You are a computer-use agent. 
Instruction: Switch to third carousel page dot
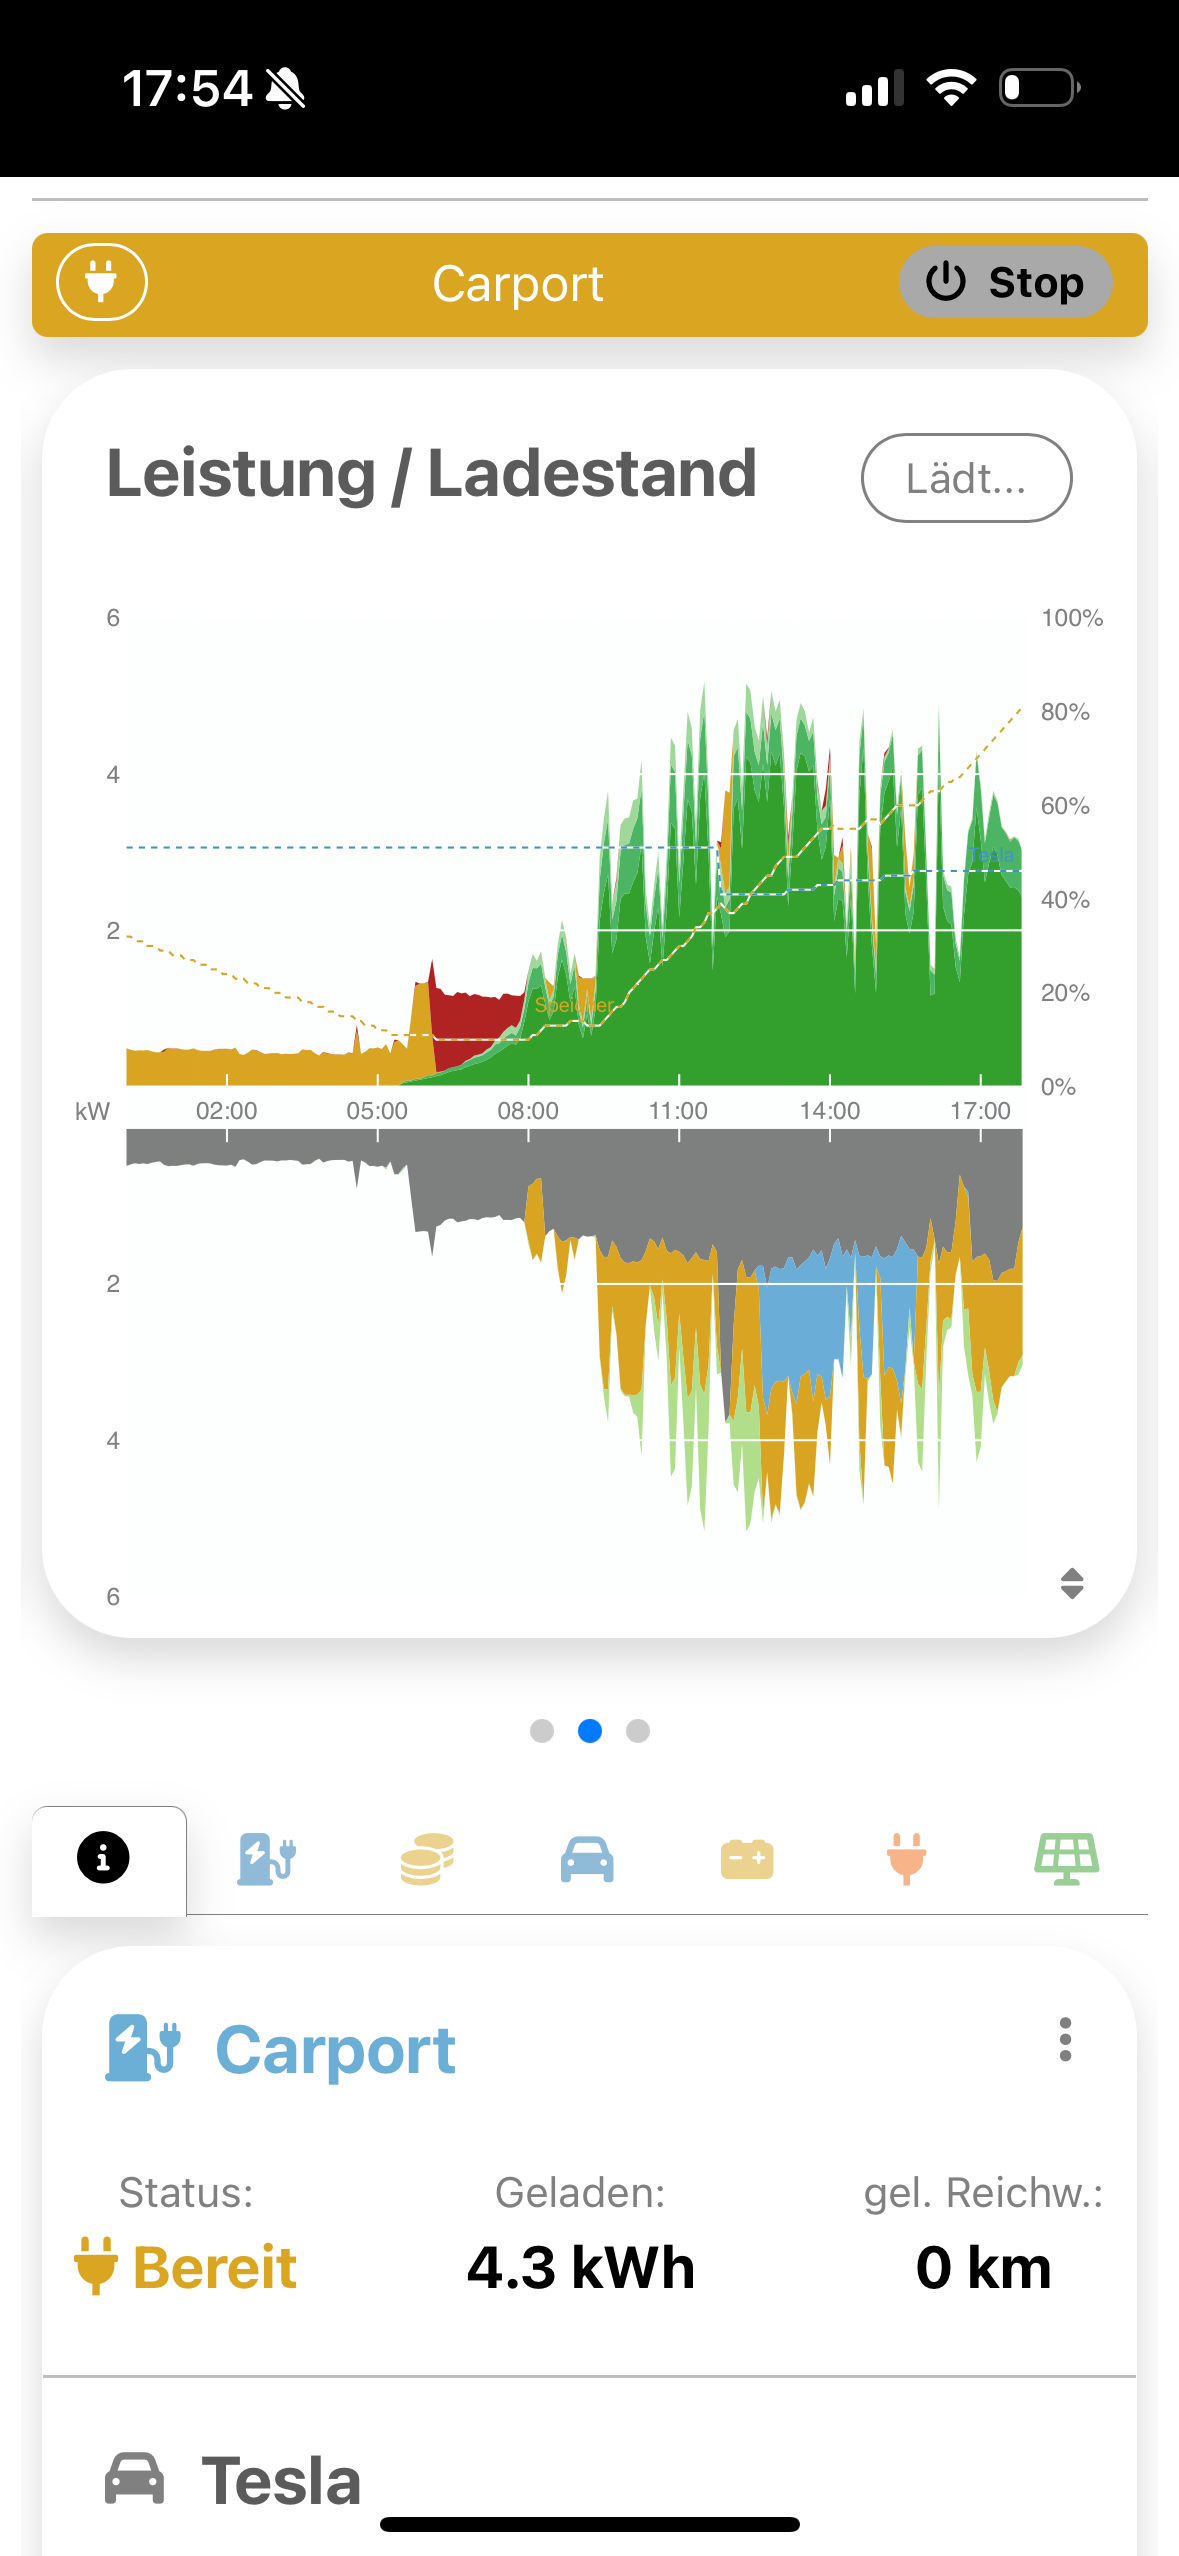(x=638, y=1731)
